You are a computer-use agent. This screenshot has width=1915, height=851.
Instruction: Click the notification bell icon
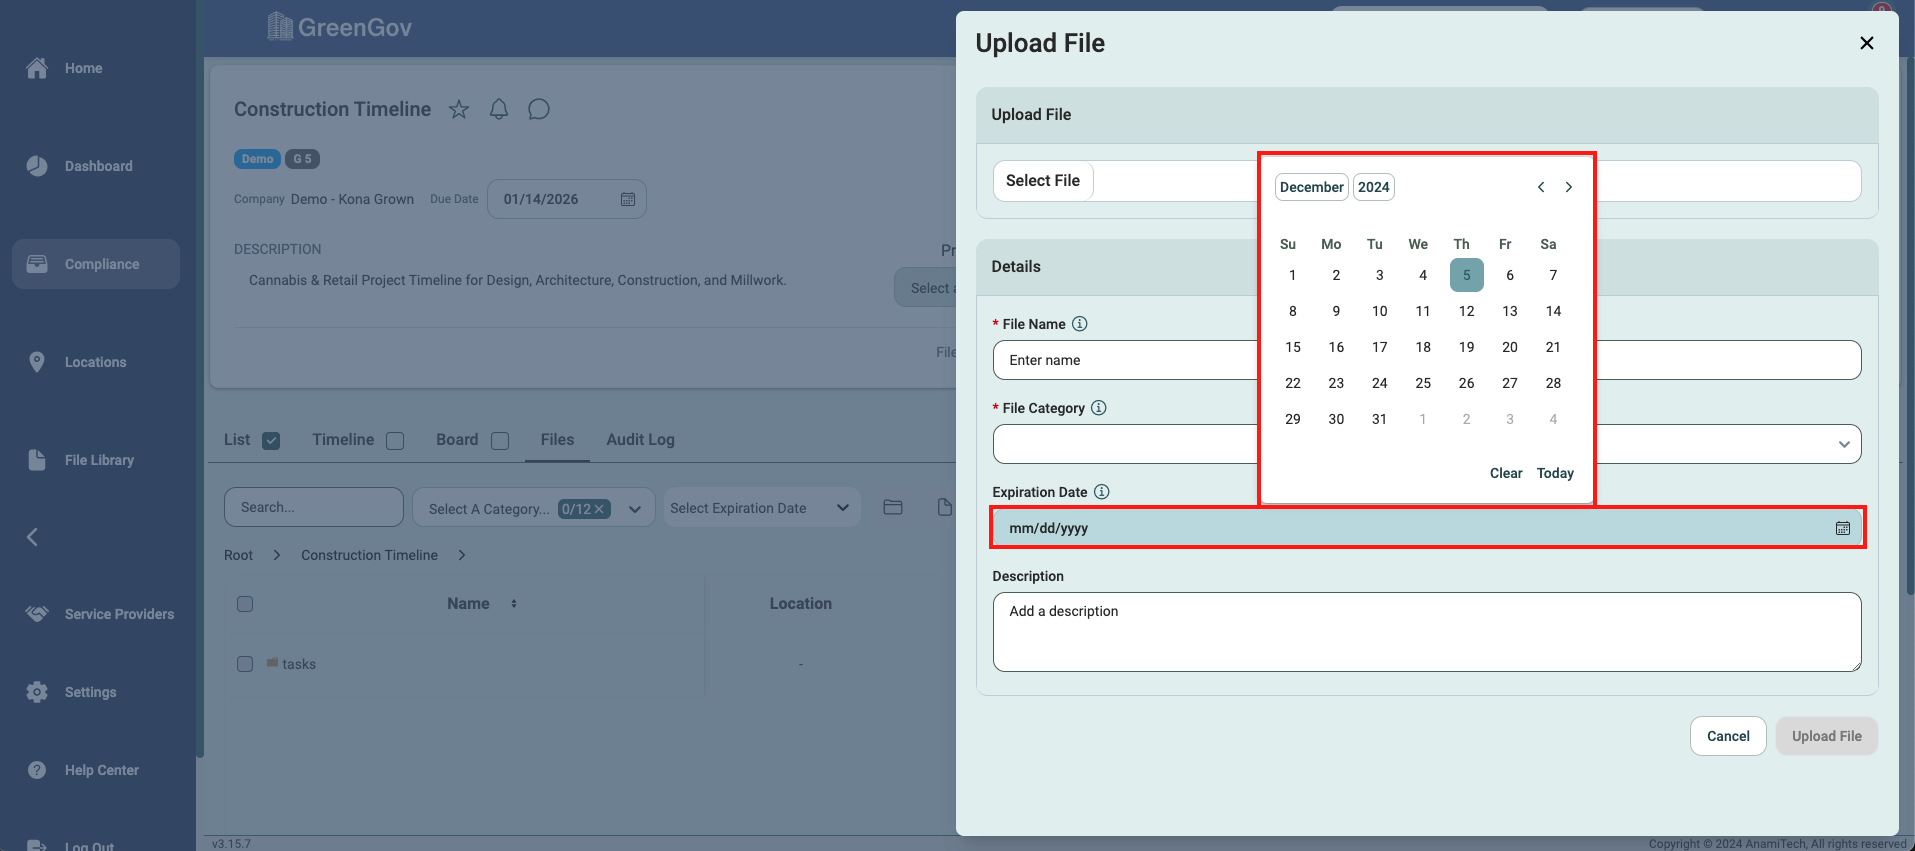click(499, 110)
